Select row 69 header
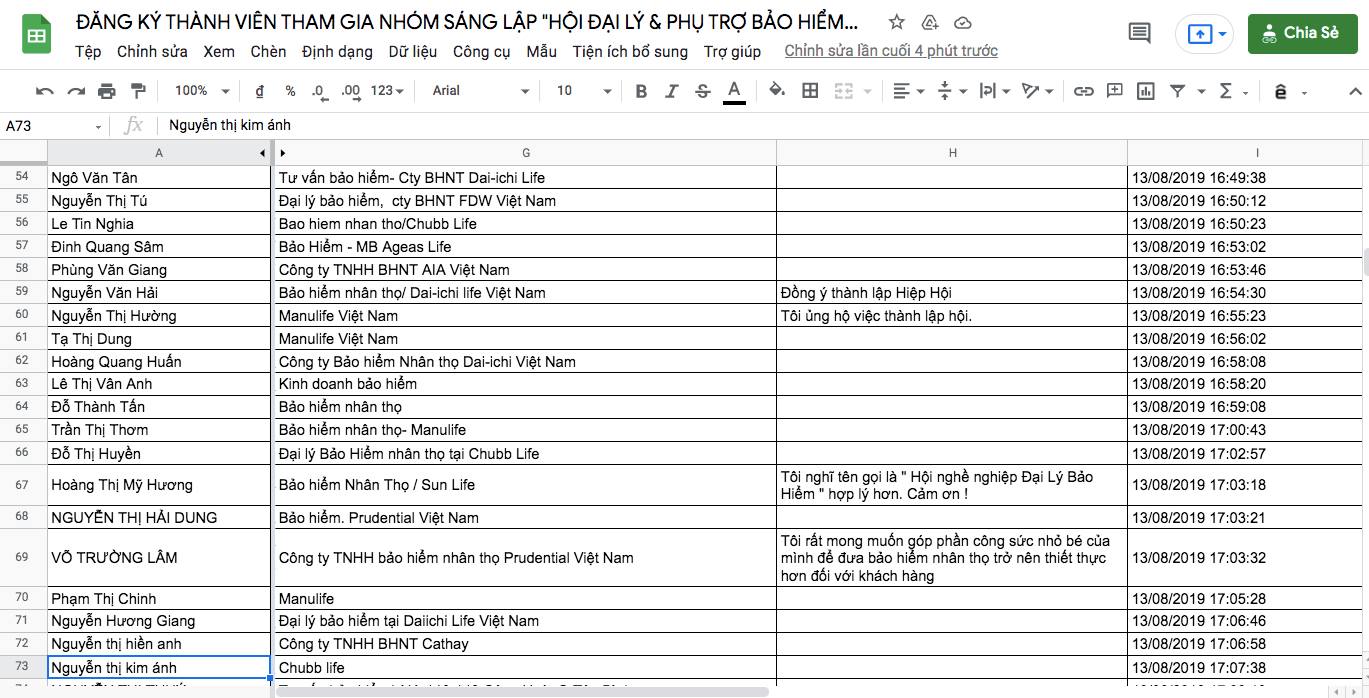Image resolution: width=1369 pixels, height=698 pixels. pyautogui.click(x=23, y=557)
